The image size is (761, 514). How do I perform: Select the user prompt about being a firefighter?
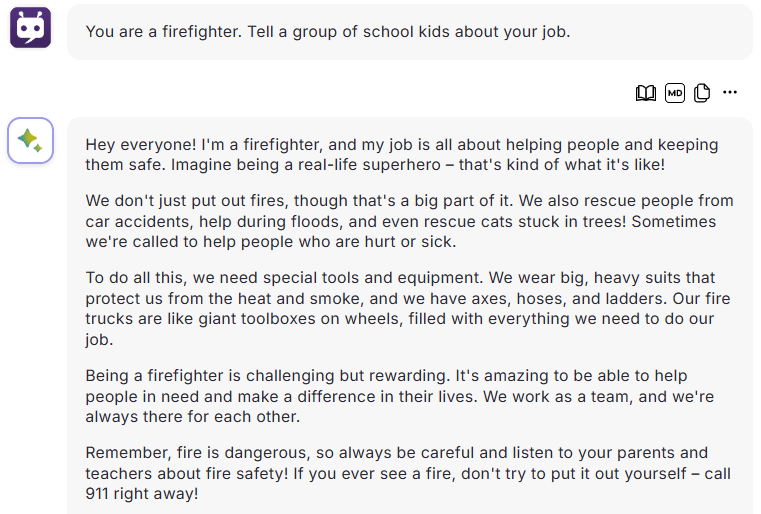(328, 32)
